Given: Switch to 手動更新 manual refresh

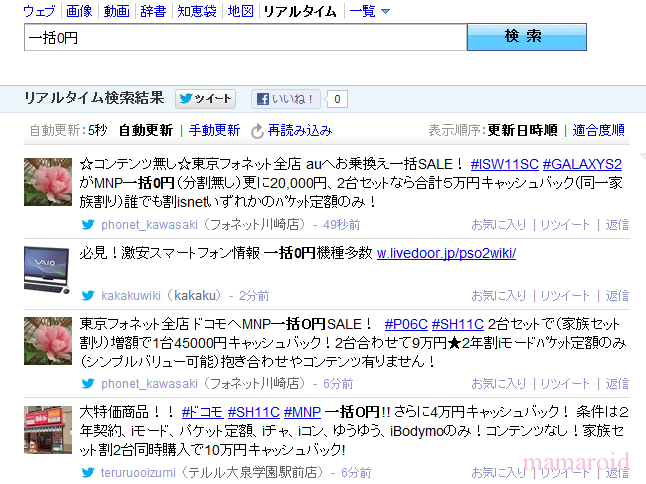Looking at the screenshot, I should (x=214, y=130).
